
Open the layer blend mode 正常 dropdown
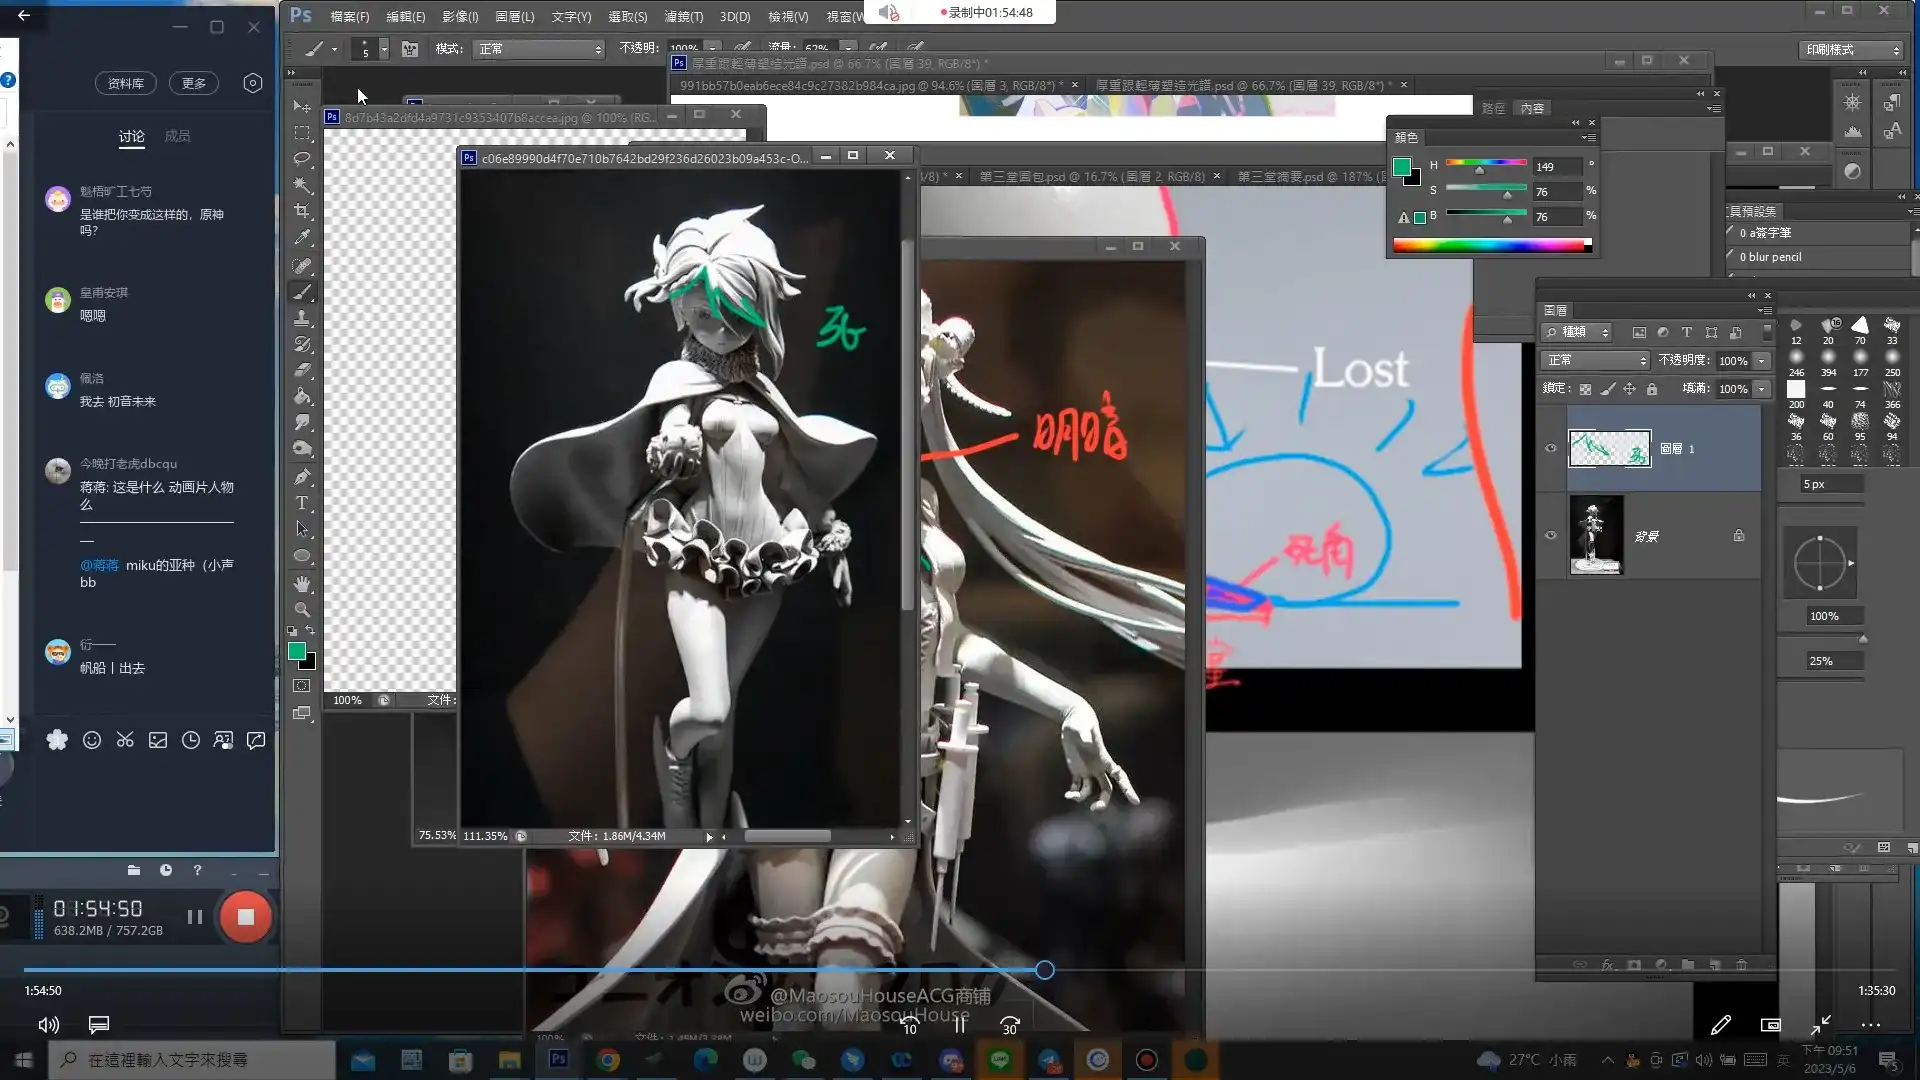(x=1594, y=360)
